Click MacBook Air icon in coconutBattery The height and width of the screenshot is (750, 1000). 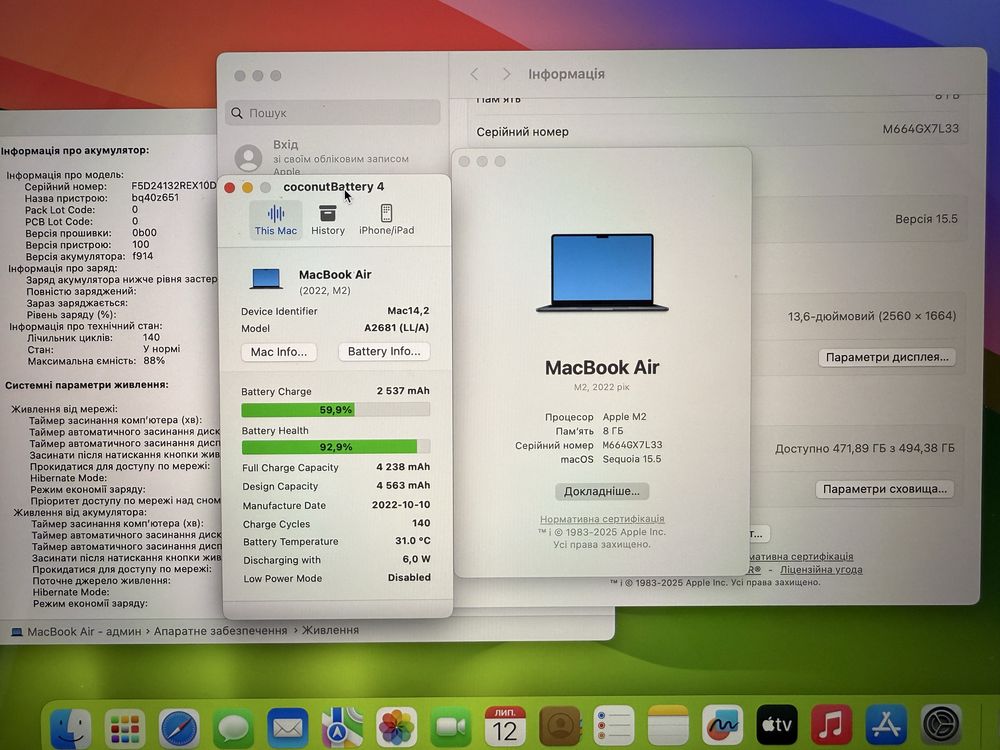tap(266, 279)
